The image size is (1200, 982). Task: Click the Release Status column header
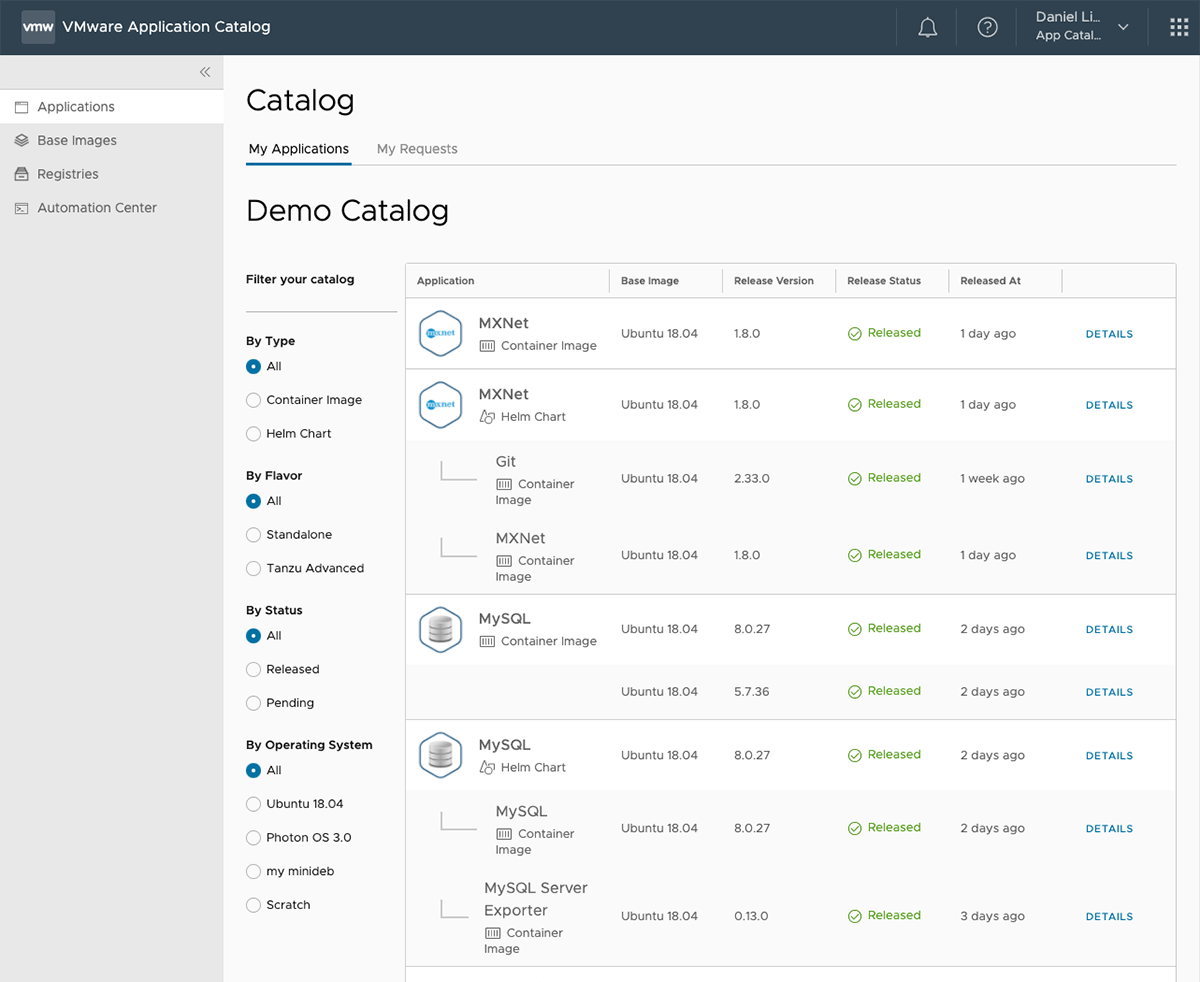pyautogui.click(x=884, y=281)
